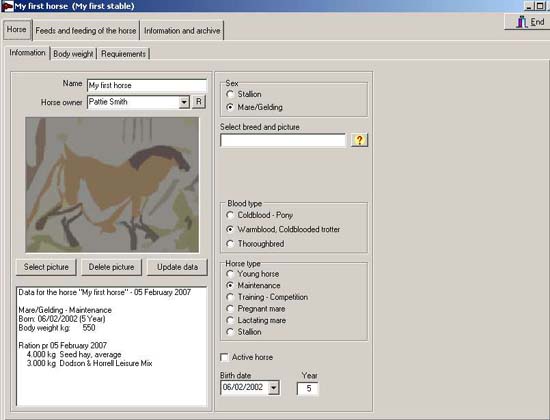The height and width of the screenshot is (420, 550).
Task: Click the horse picture thumbnail
Action: pos(112,185)
